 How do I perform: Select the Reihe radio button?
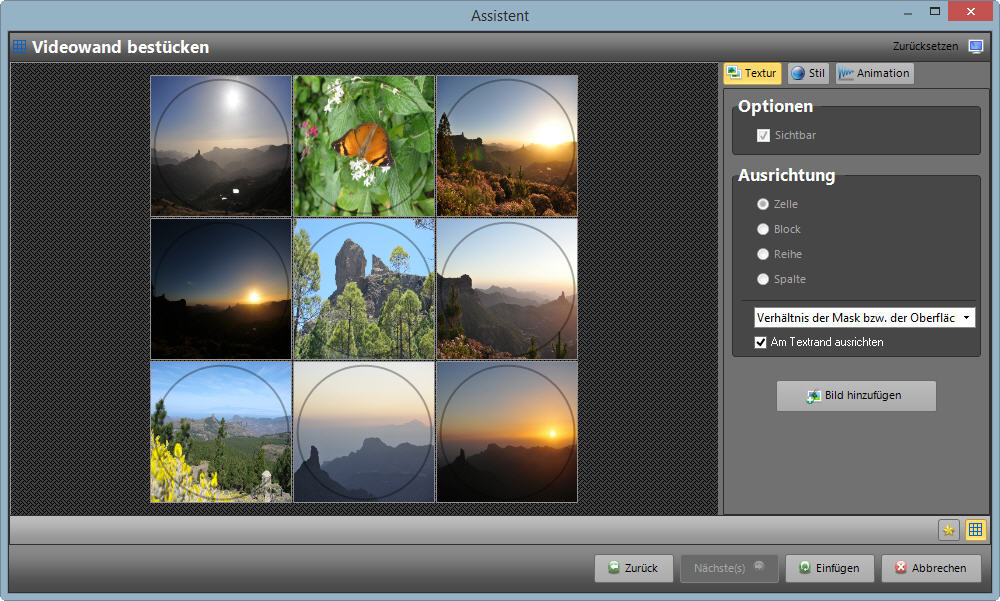click(x=764, y=254)
